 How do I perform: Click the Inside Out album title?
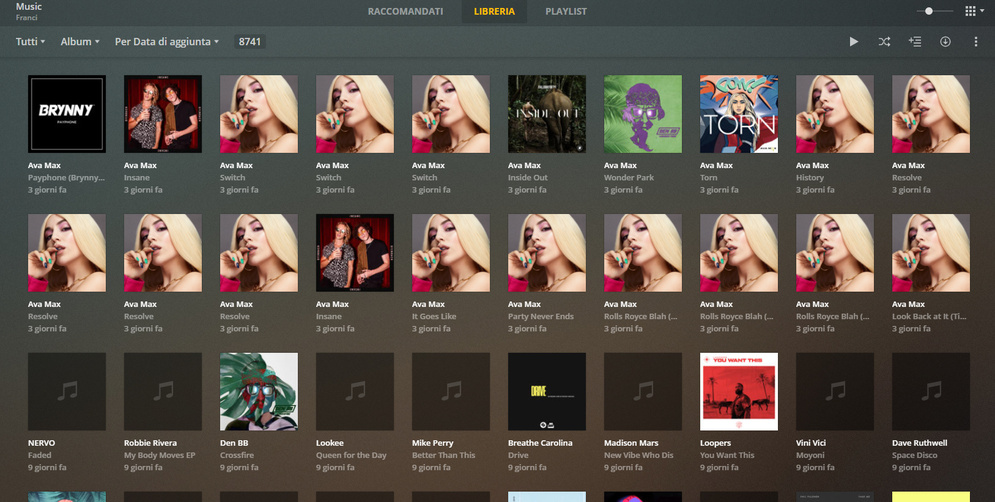(x=527, y=178)
